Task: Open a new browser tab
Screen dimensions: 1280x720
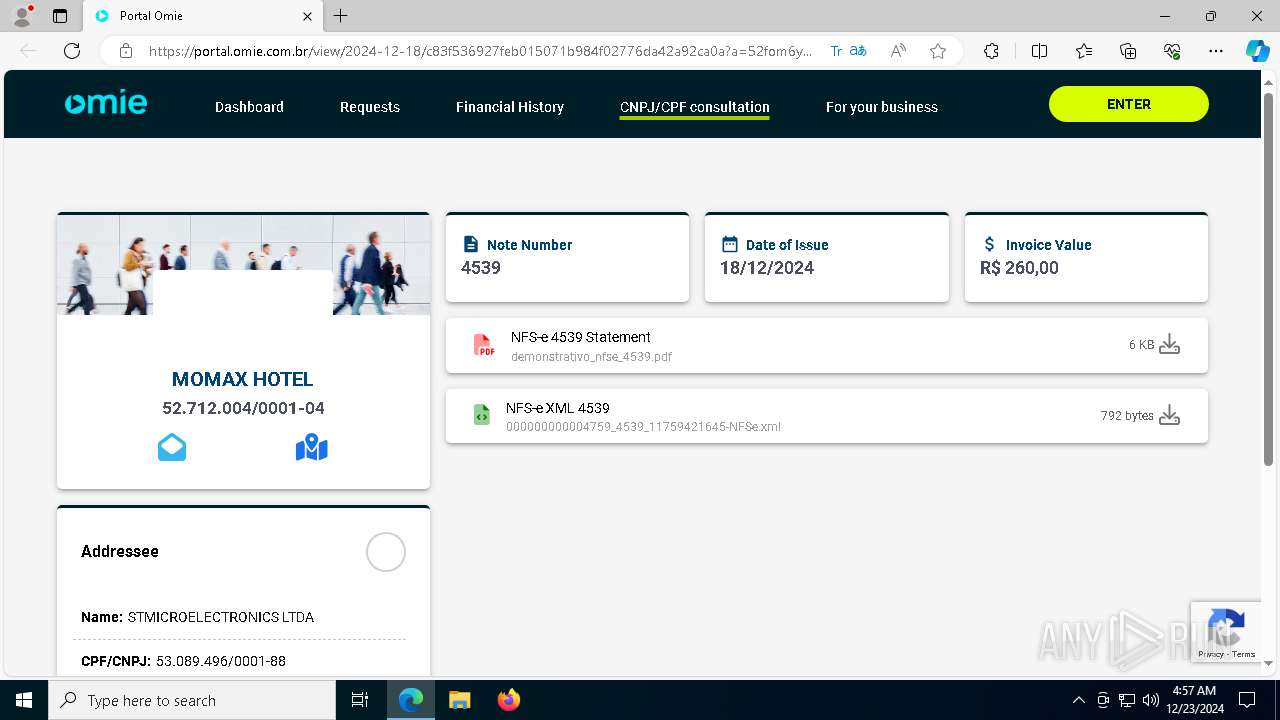Action: click(x=341, y=16)
